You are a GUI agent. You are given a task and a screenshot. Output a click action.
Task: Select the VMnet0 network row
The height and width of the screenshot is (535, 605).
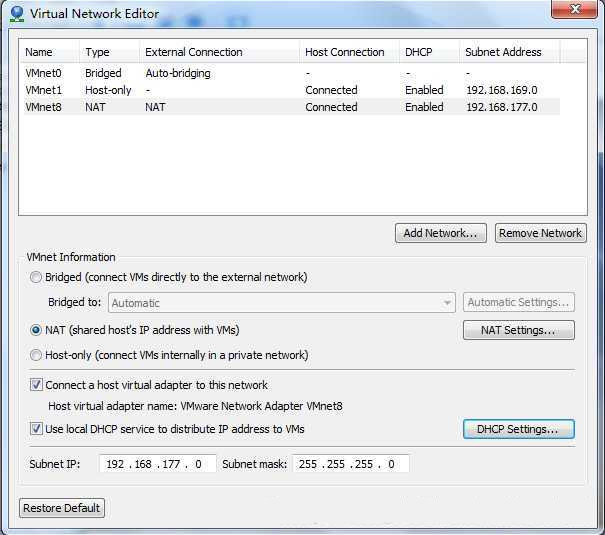point(292,73)
